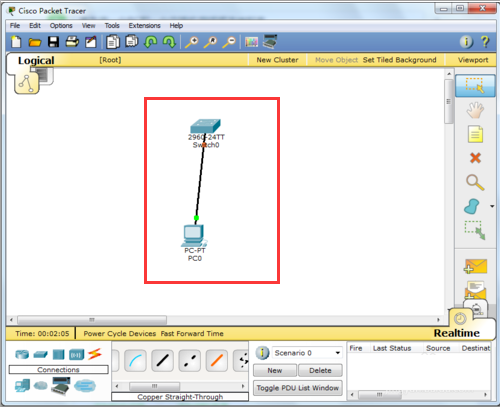Save the file with floppy disk icon

53,42
